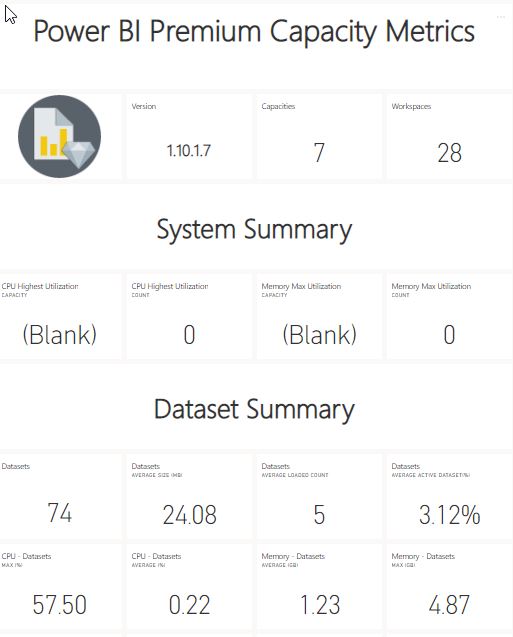Click the Workspaces tile label

[411, 106]
